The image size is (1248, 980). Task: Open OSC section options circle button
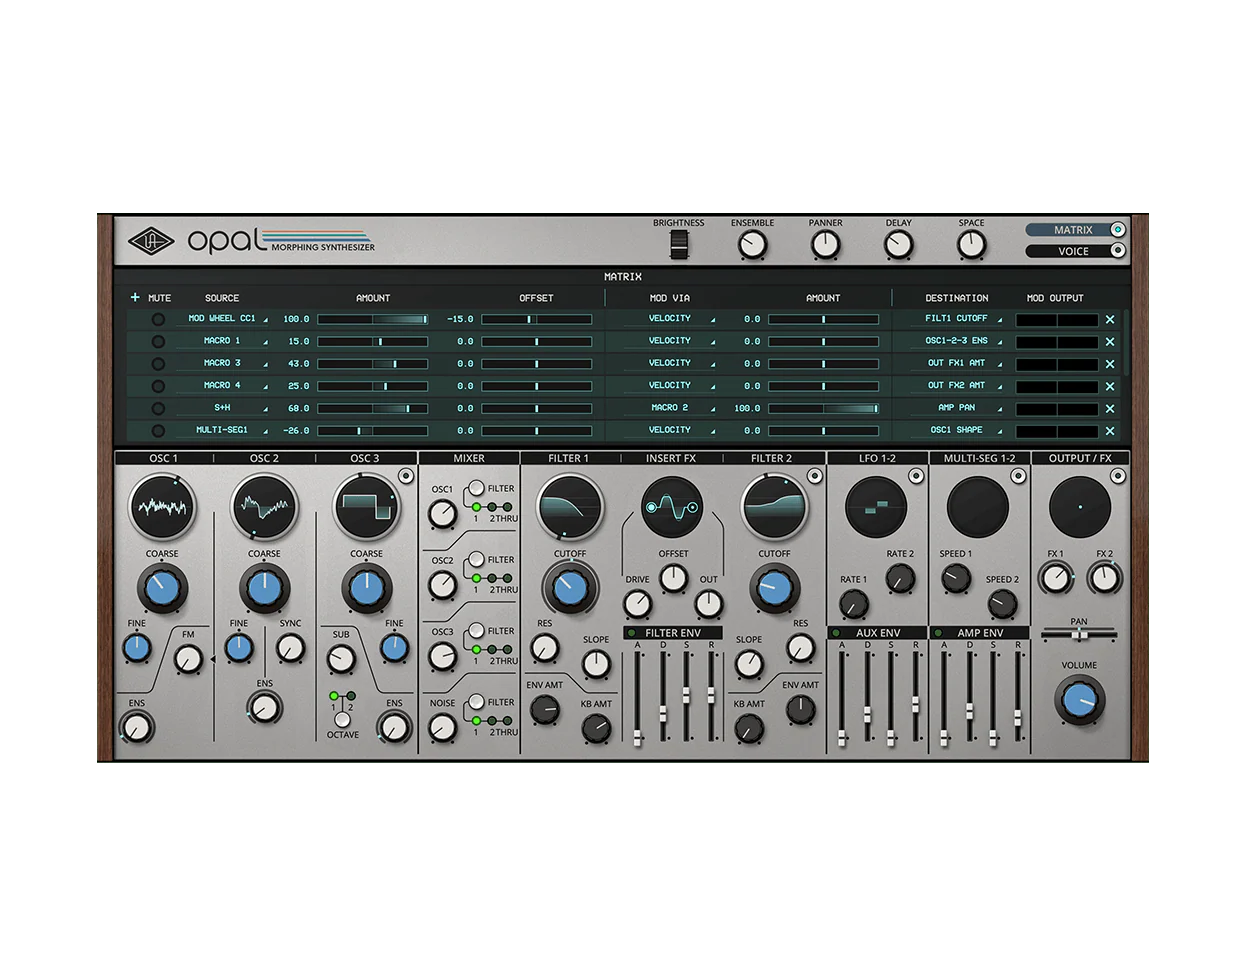point(405,476)
